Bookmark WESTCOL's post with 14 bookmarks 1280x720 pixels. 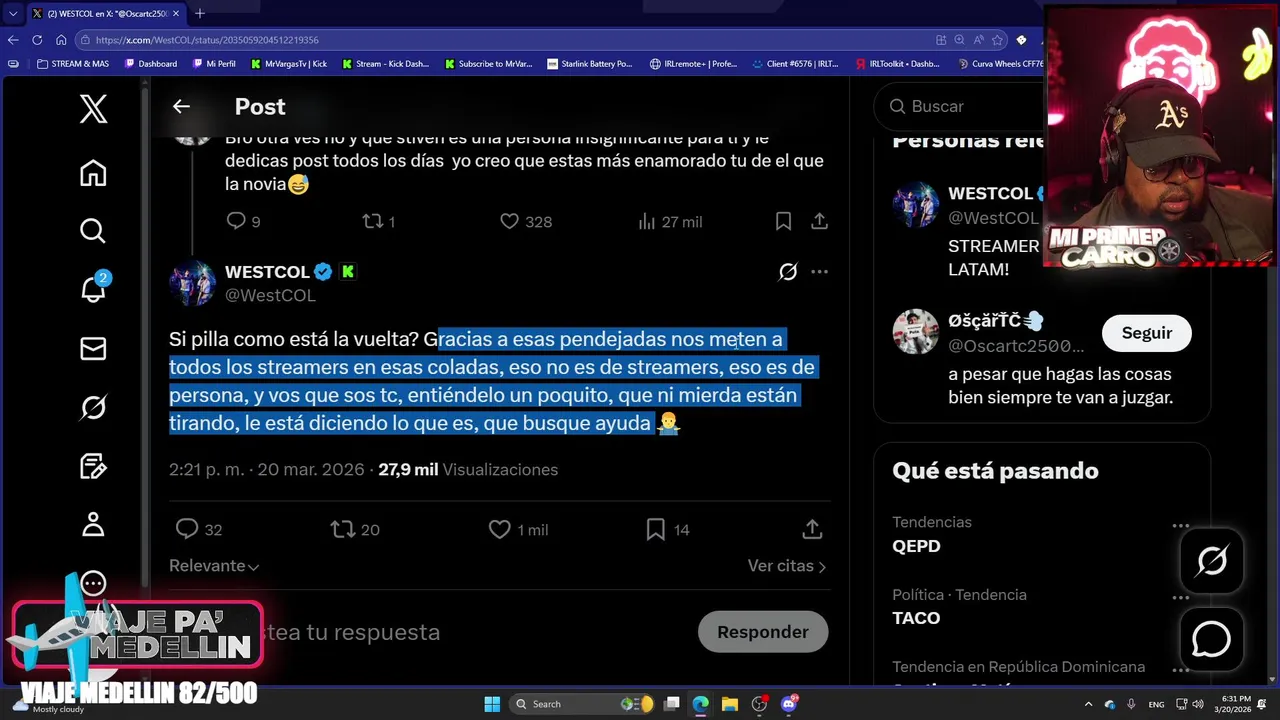(668, 529)
